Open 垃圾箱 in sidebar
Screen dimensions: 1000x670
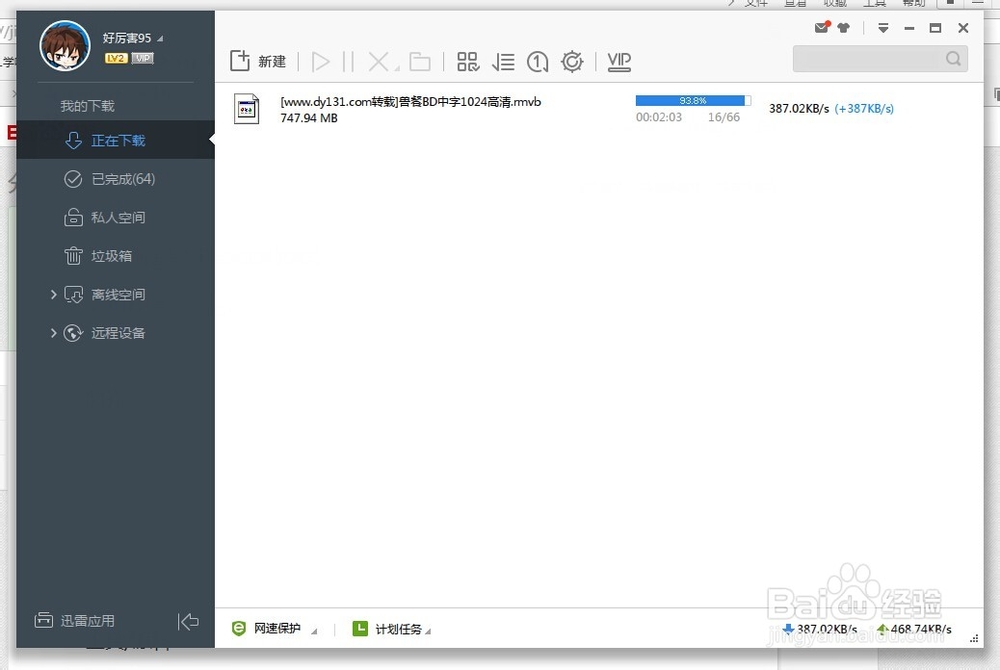pos(115,256)
